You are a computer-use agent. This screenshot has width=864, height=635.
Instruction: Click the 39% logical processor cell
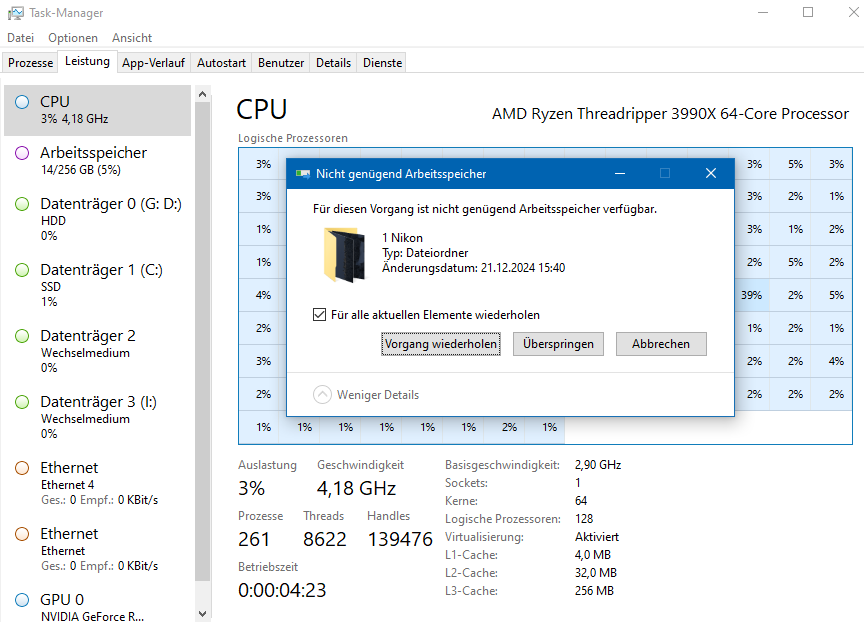(751, 295)
